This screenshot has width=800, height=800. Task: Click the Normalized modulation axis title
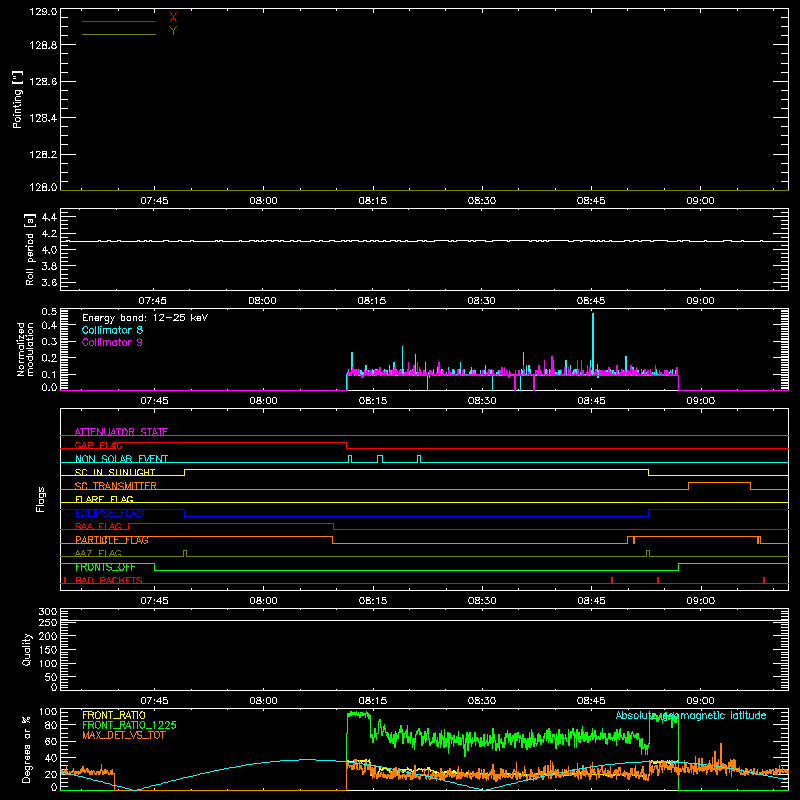pyautogui.click(x=25, y=349)
